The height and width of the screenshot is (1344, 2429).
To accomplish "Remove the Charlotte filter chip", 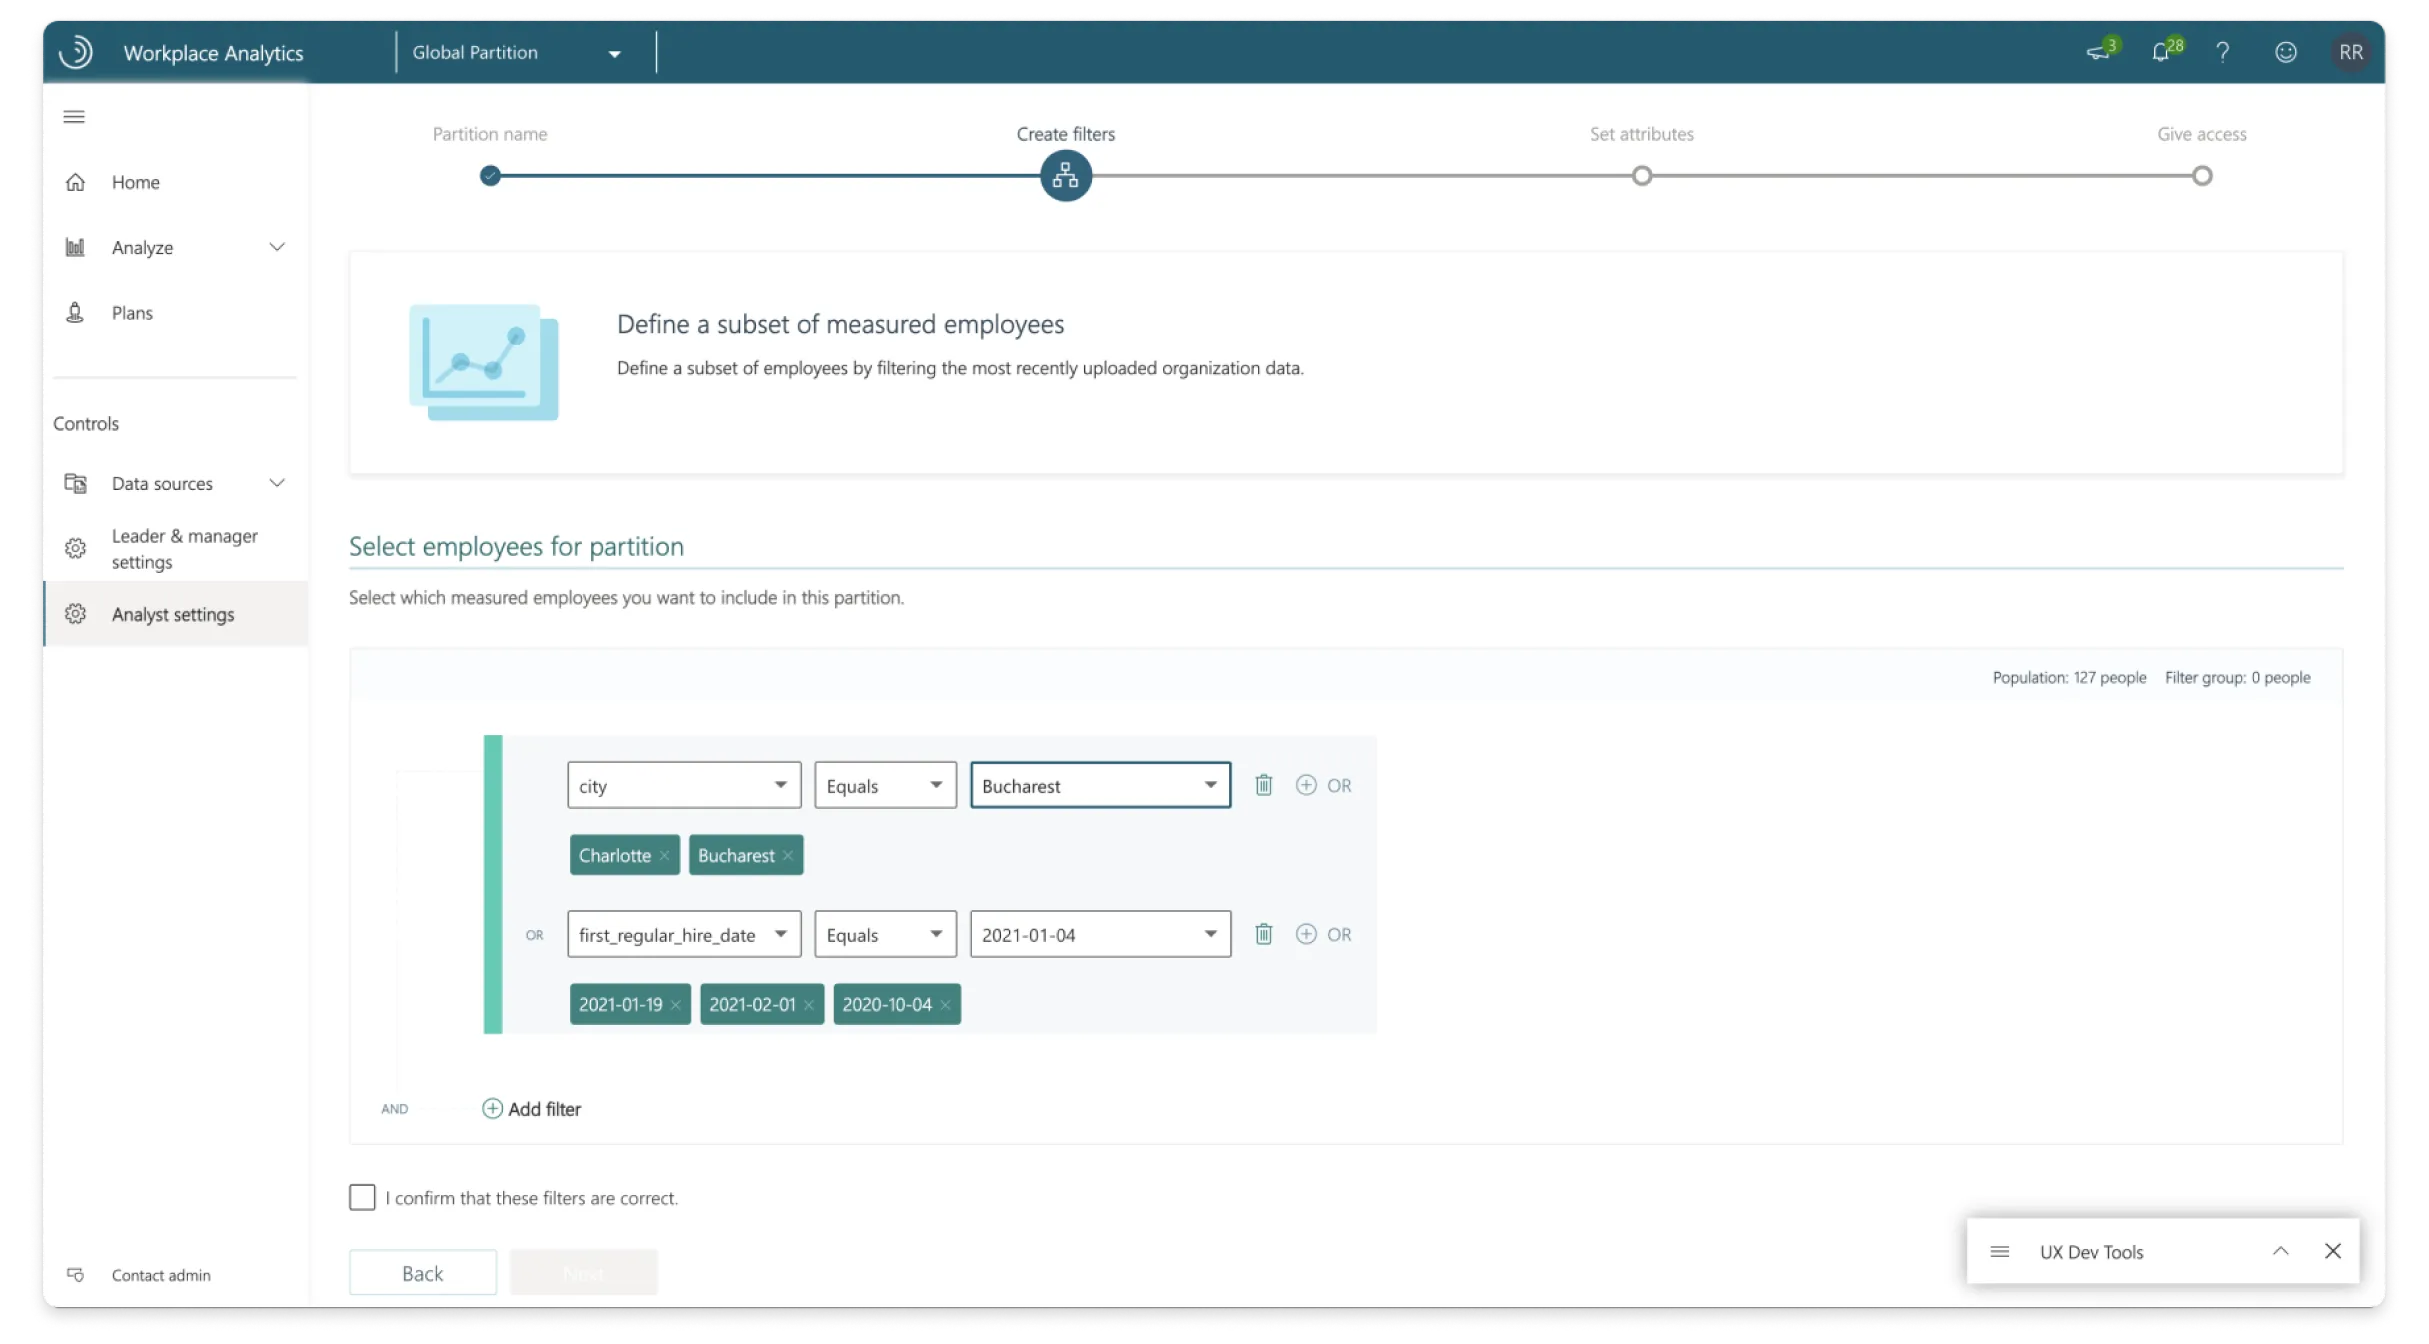I will (x=665, y=855).
